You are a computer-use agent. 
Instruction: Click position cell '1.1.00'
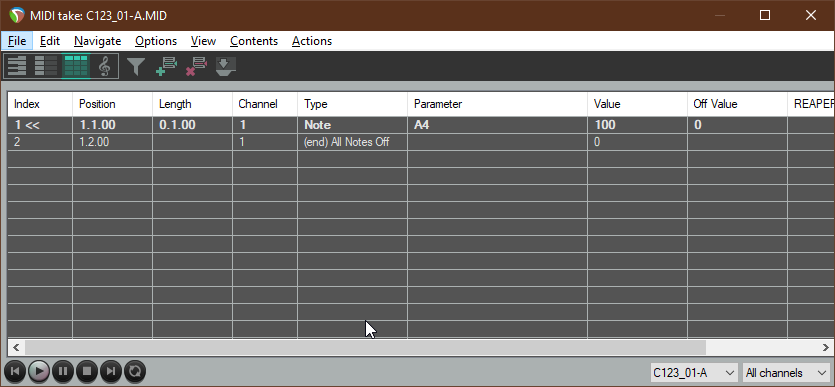tap(112, 125)
